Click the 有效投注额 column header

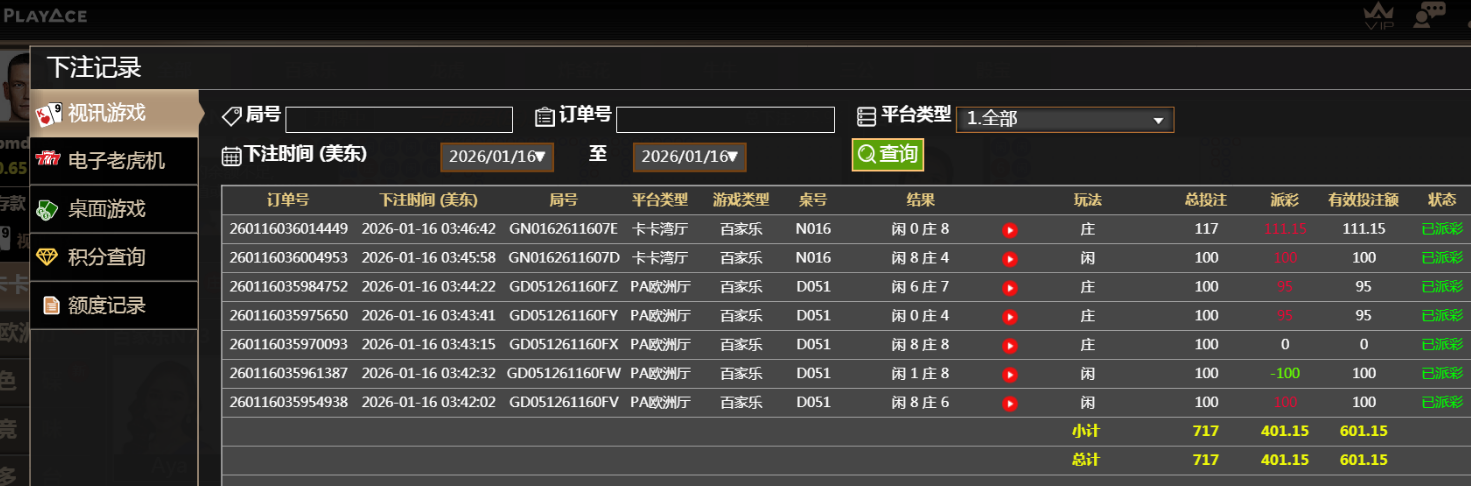1364,200
